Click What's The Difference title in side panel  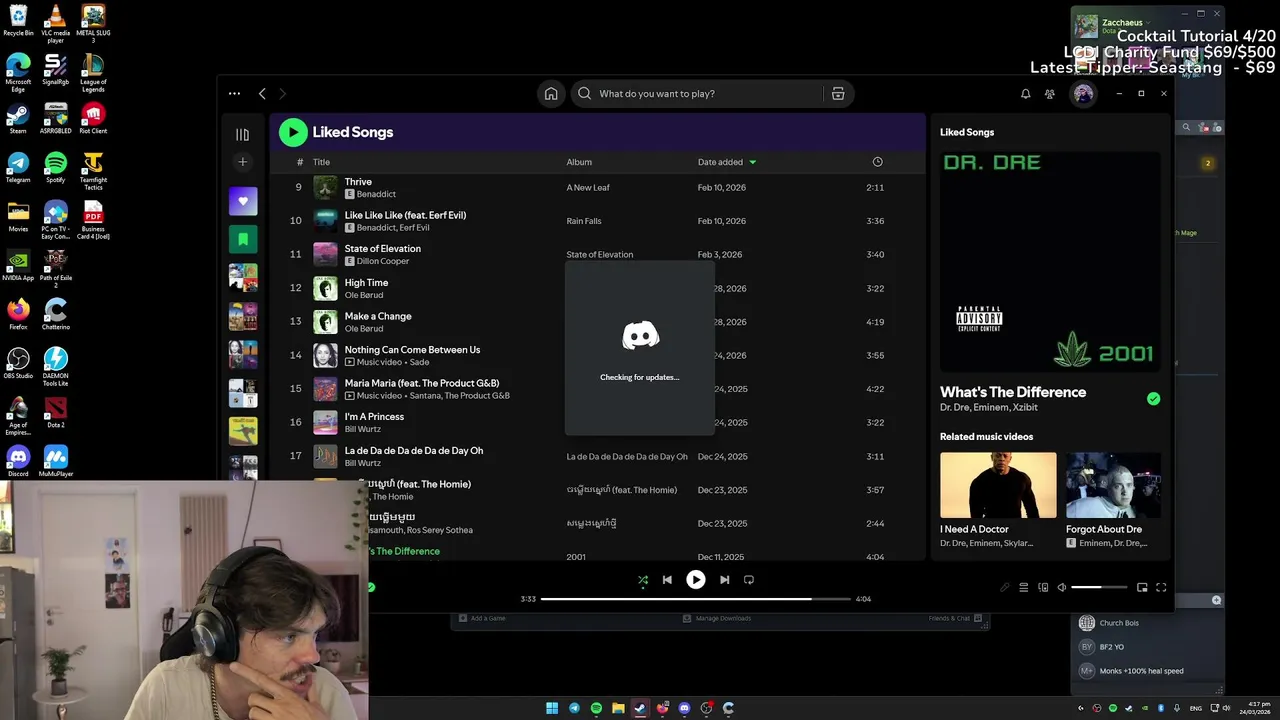tap(1013, 392)
